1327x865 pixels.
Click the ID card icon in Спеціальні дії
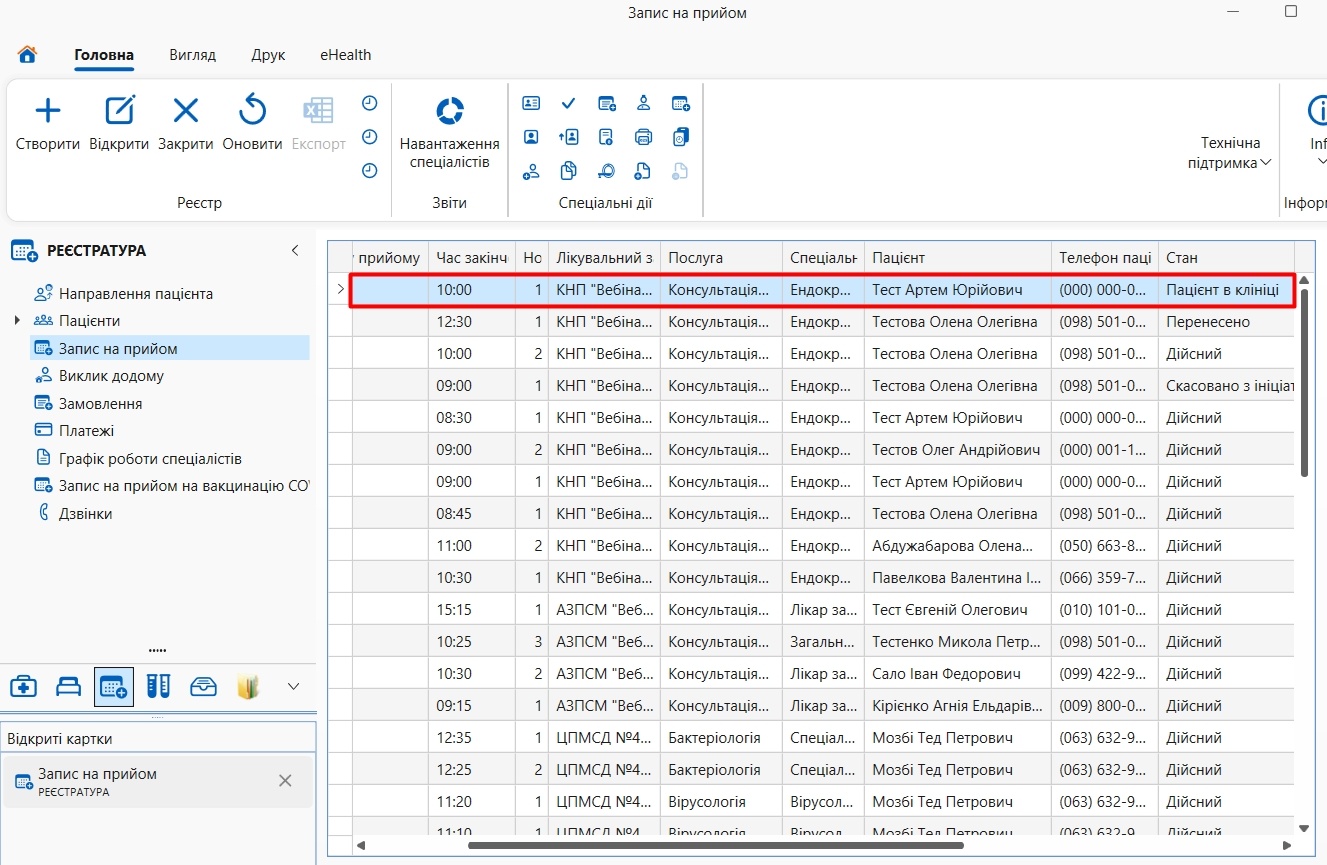531,103
